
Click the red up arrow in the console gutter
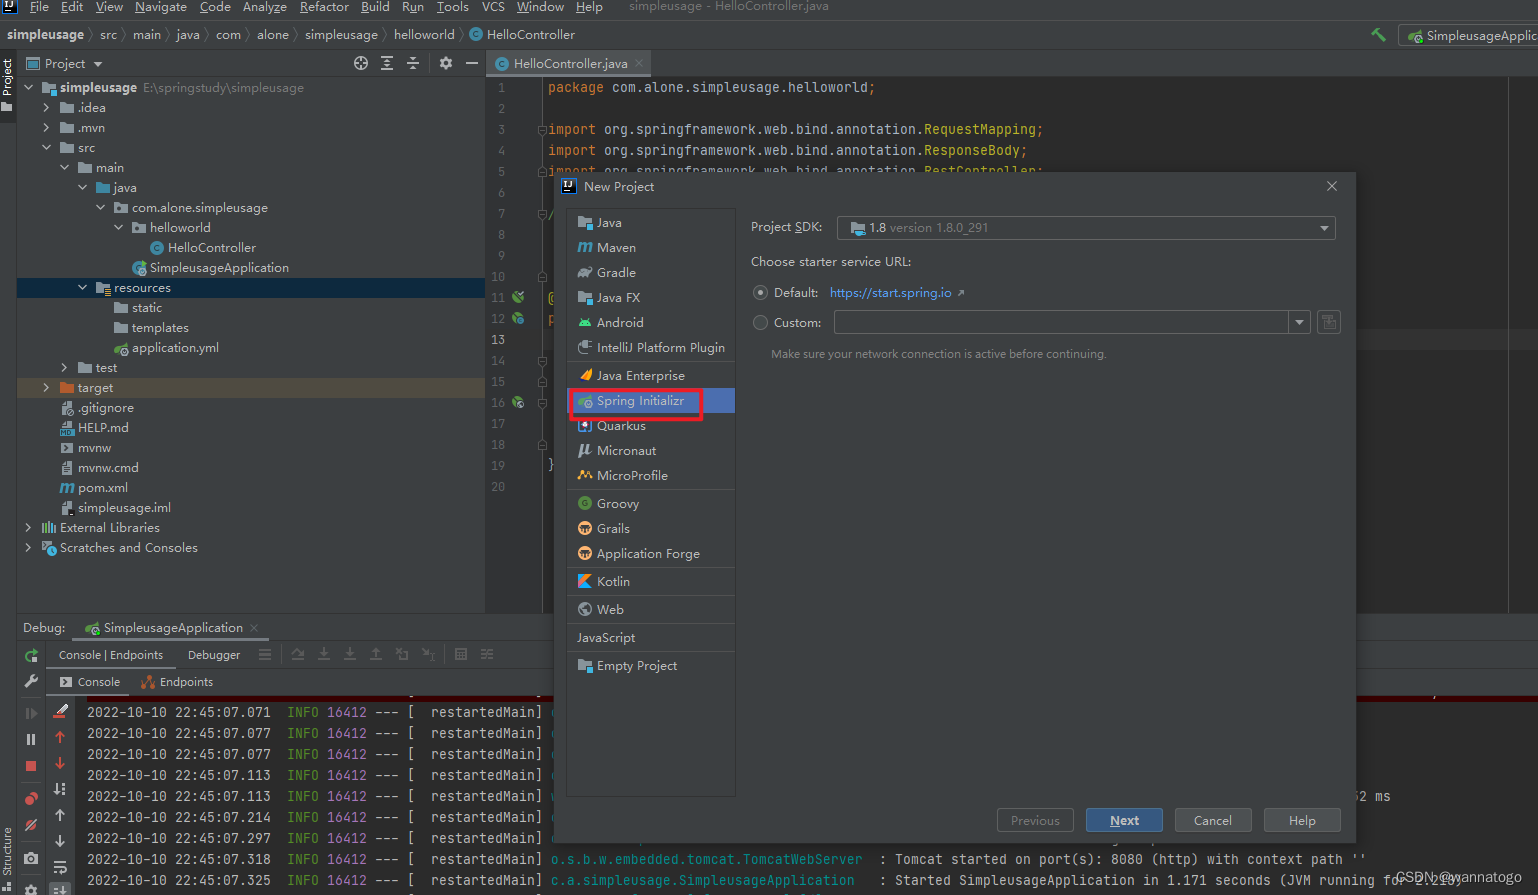tap(60, 737)
